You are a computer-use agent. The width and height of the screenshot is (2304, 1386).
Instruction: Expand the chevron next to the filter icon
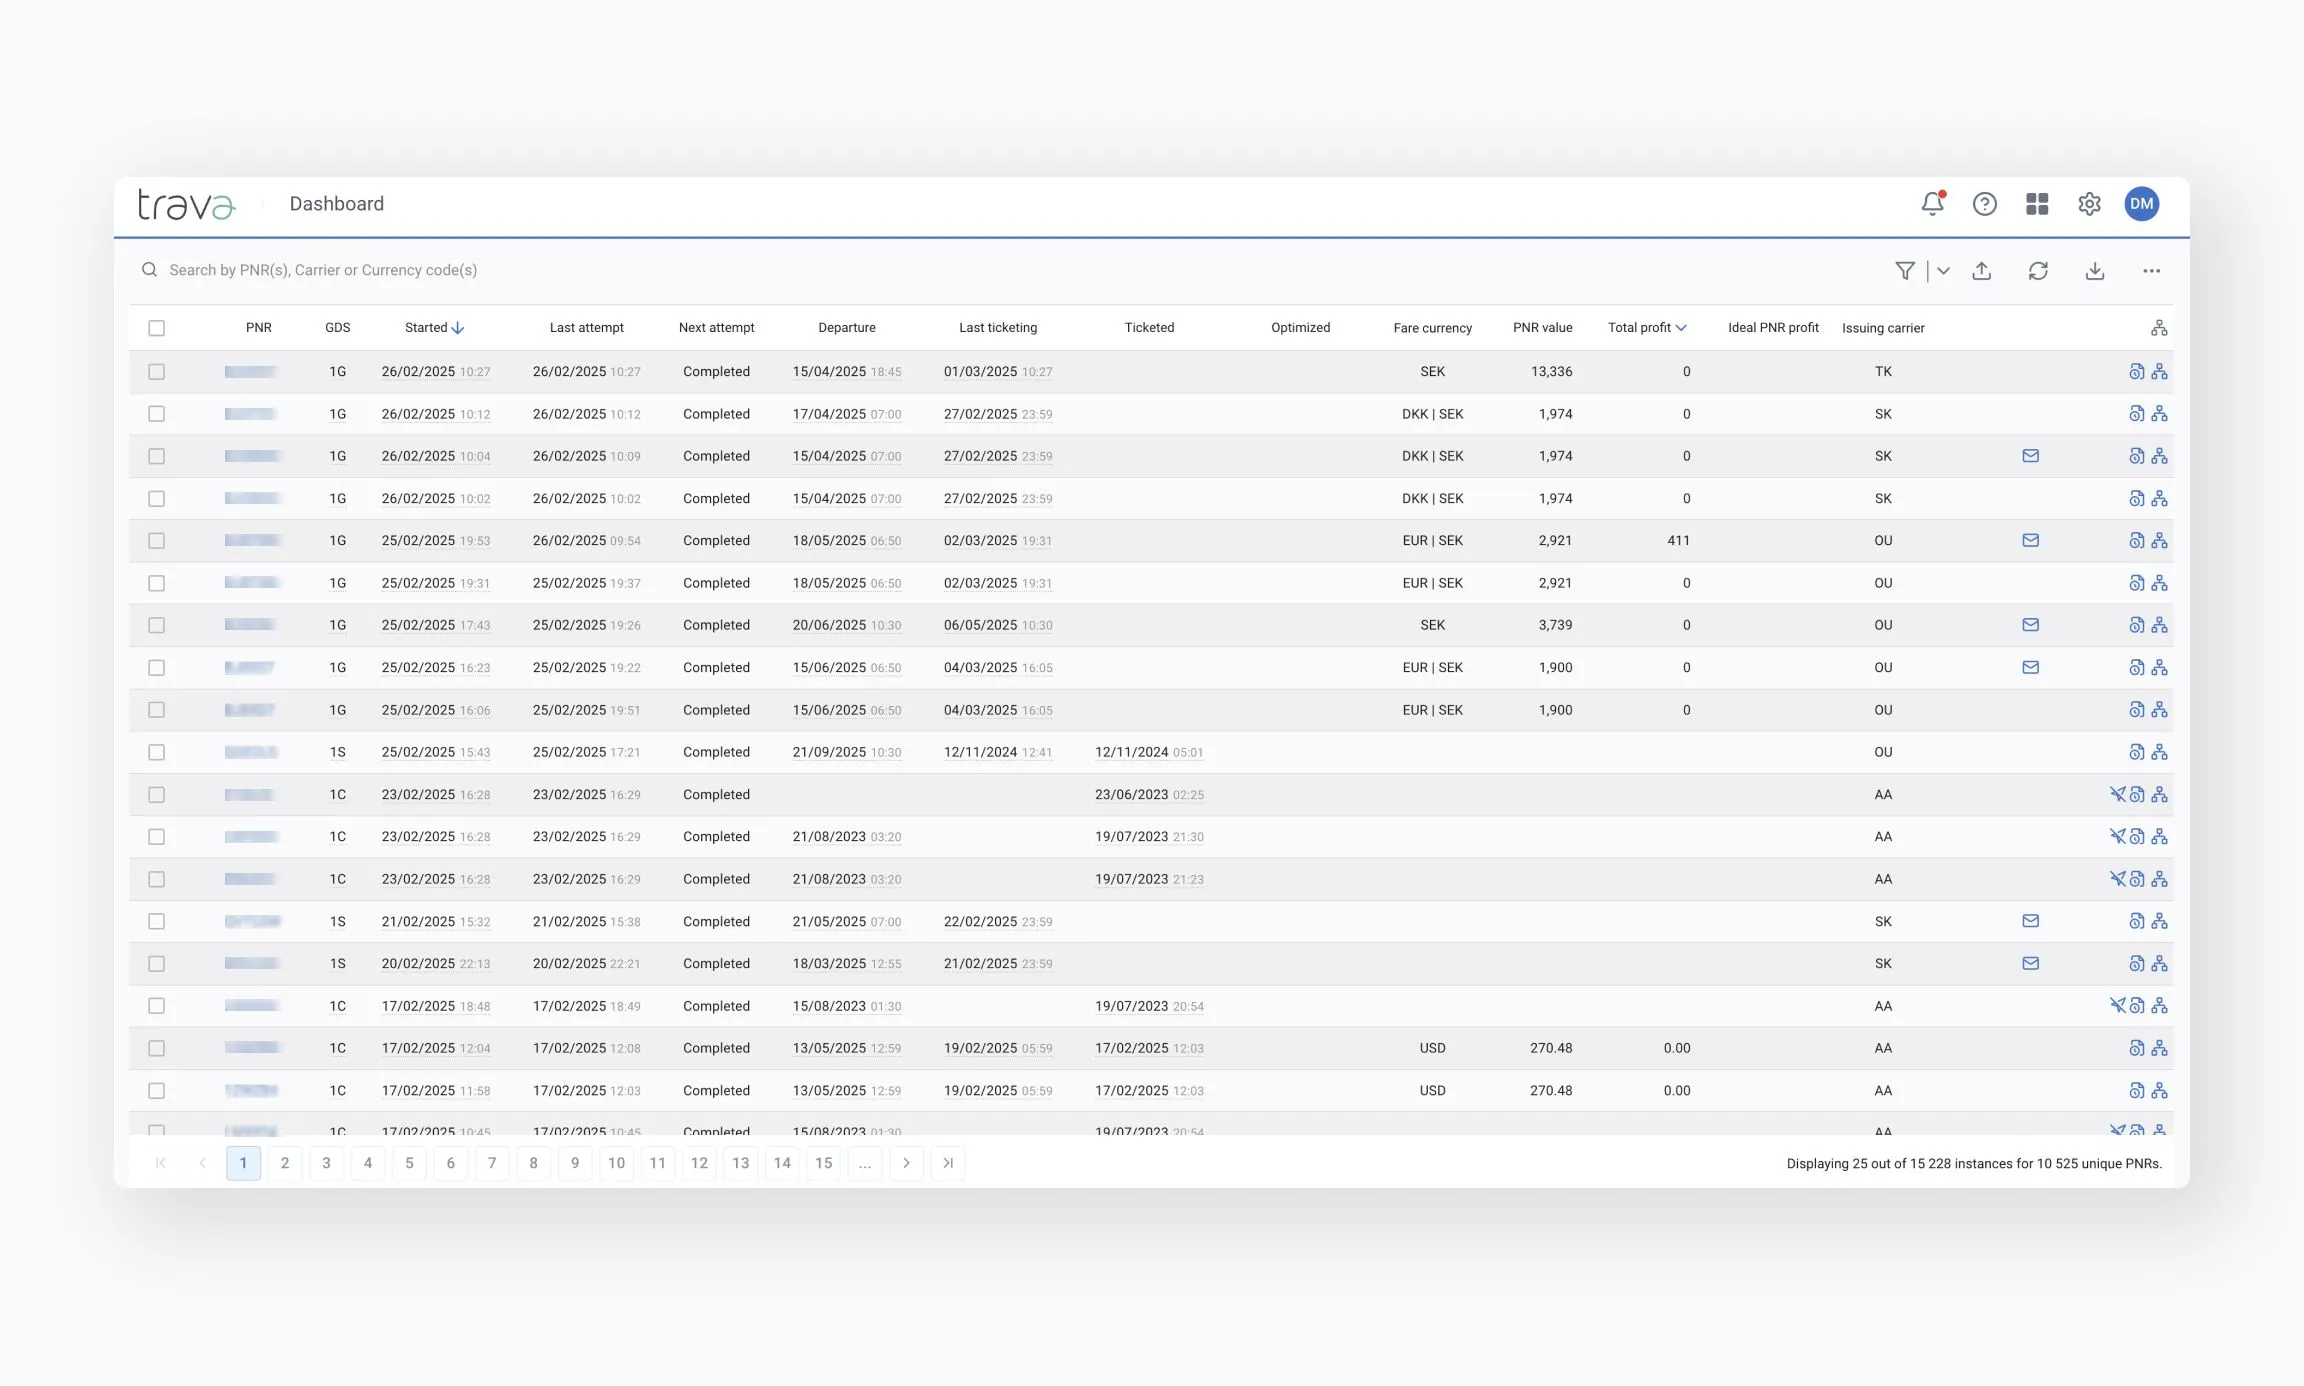(1944, 270)
